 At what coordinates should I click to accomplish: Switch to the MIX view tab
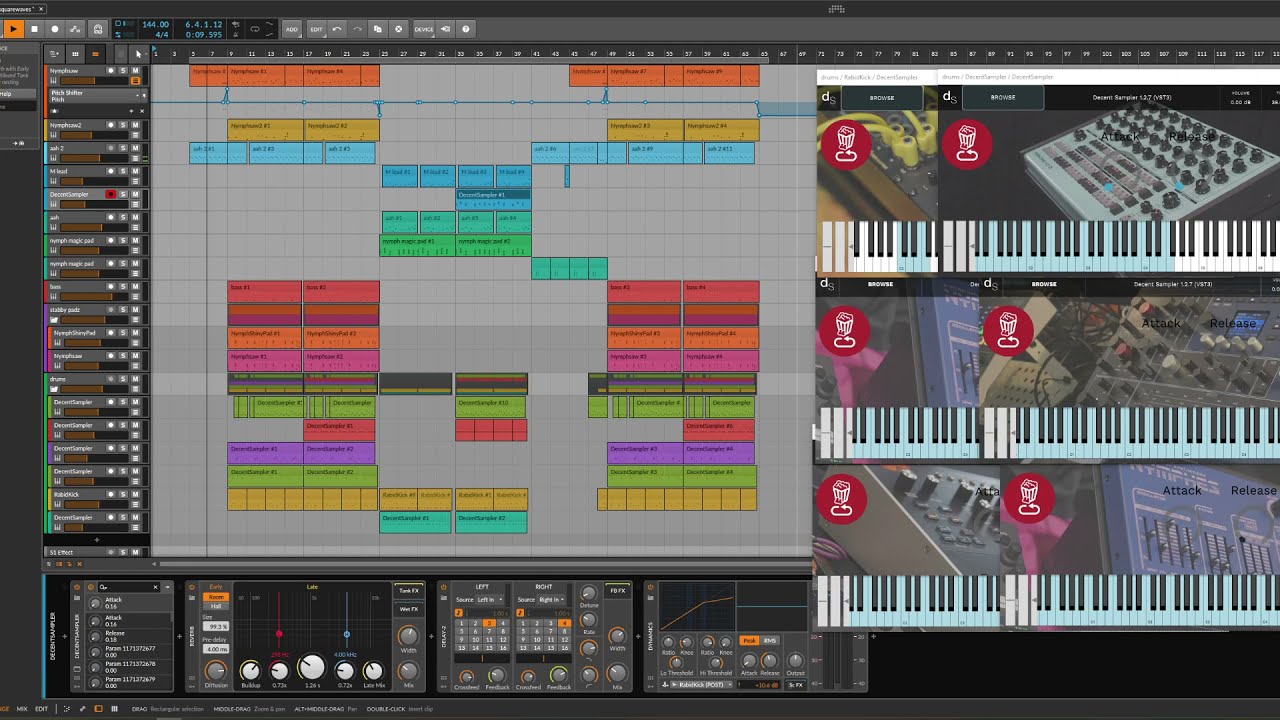22,709
